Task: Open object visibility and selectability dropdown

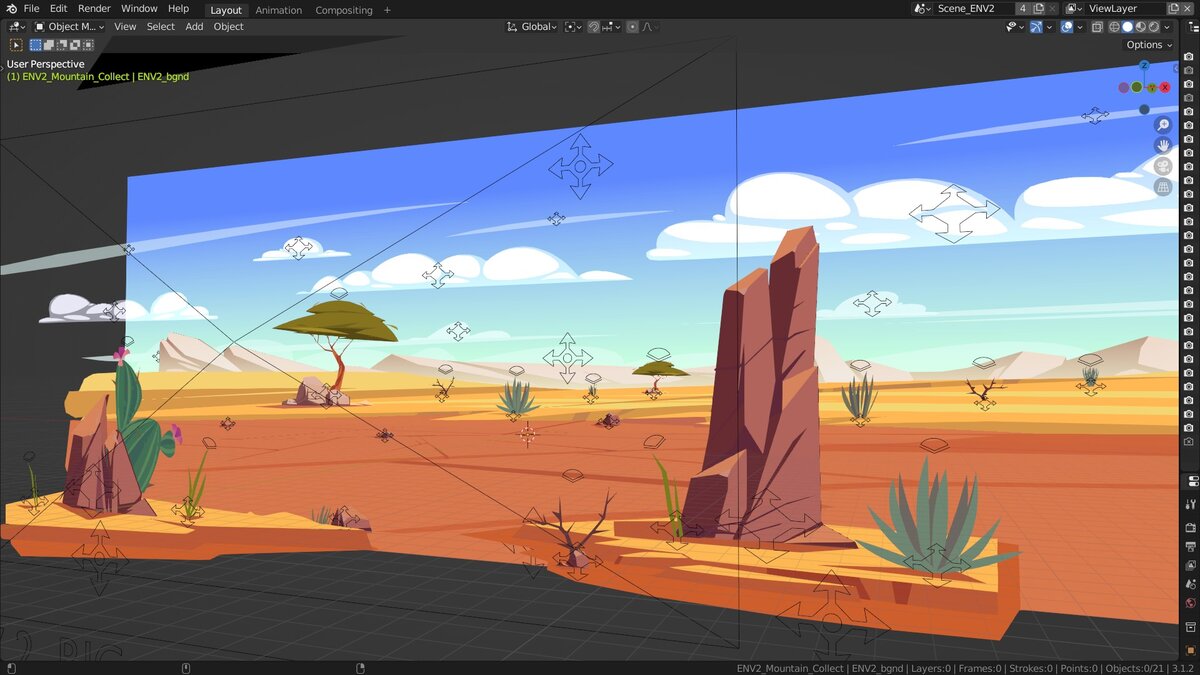Action: tap(1015, 27)
